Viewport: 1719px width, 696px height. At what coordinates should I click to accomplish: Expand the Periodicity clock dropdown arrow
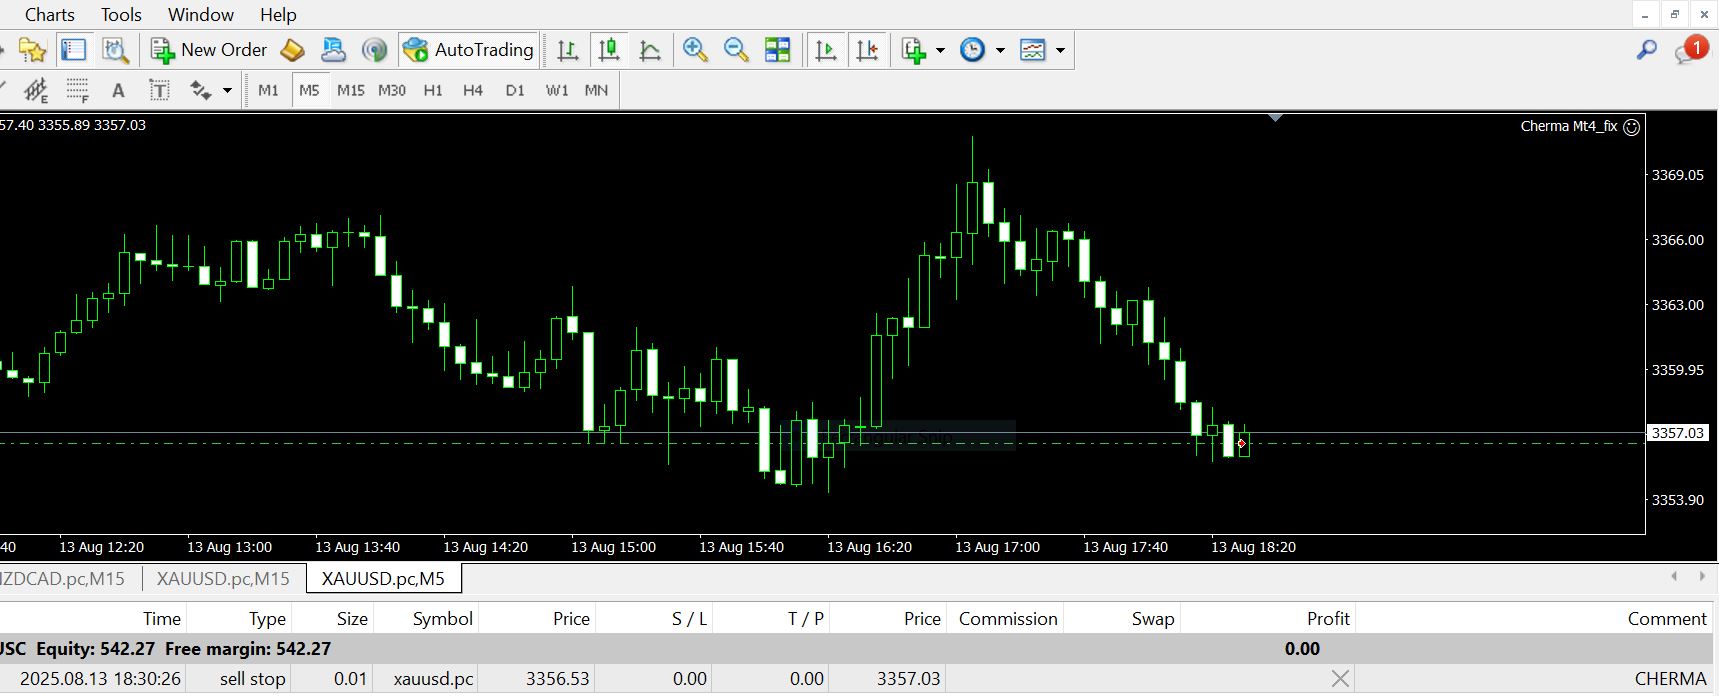click(x=1000, y=50)
